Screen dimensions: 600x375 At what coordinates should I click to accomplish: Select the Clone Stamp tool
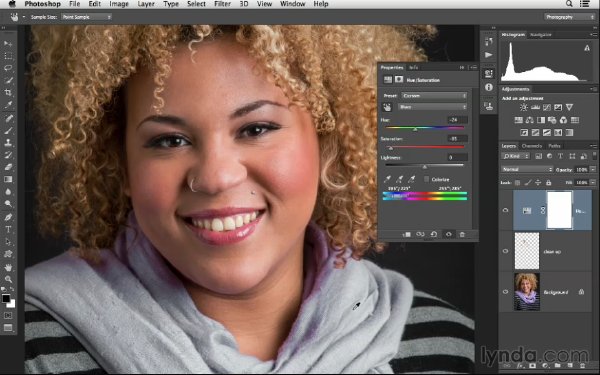[x=8, y=143]
